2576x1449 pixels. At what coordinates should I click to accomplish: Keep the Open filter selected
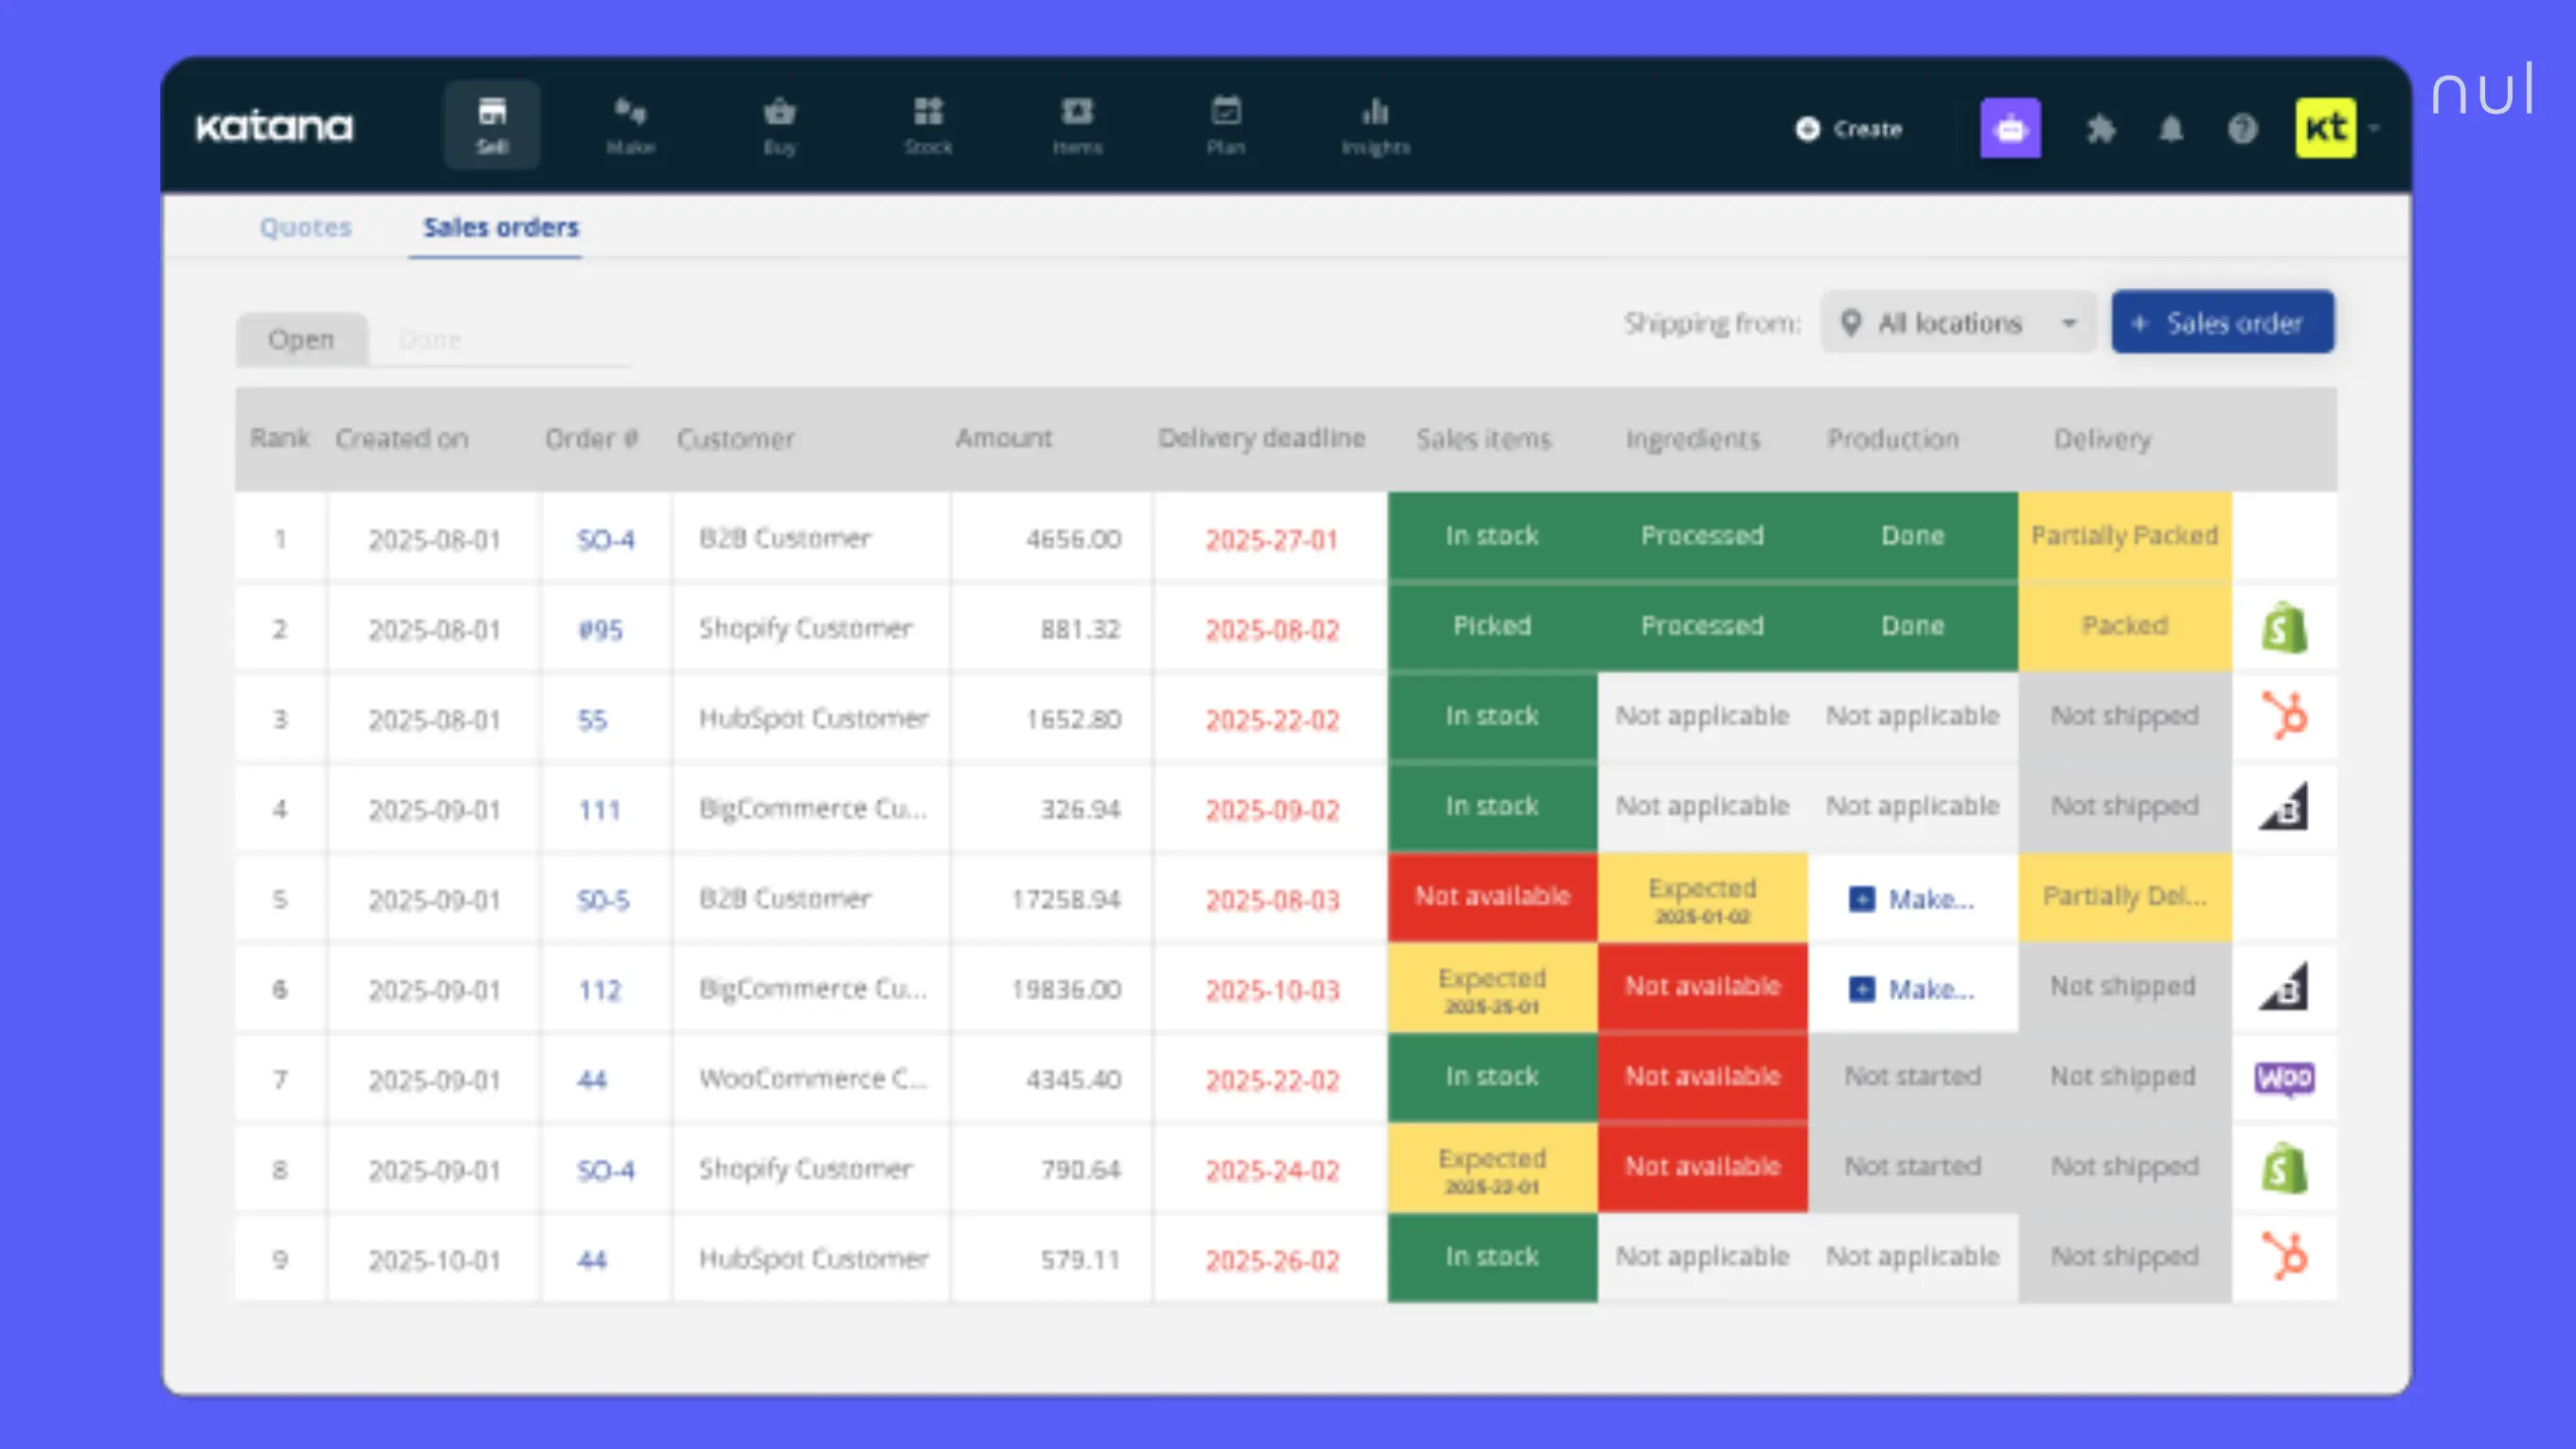tap(302, 338)
